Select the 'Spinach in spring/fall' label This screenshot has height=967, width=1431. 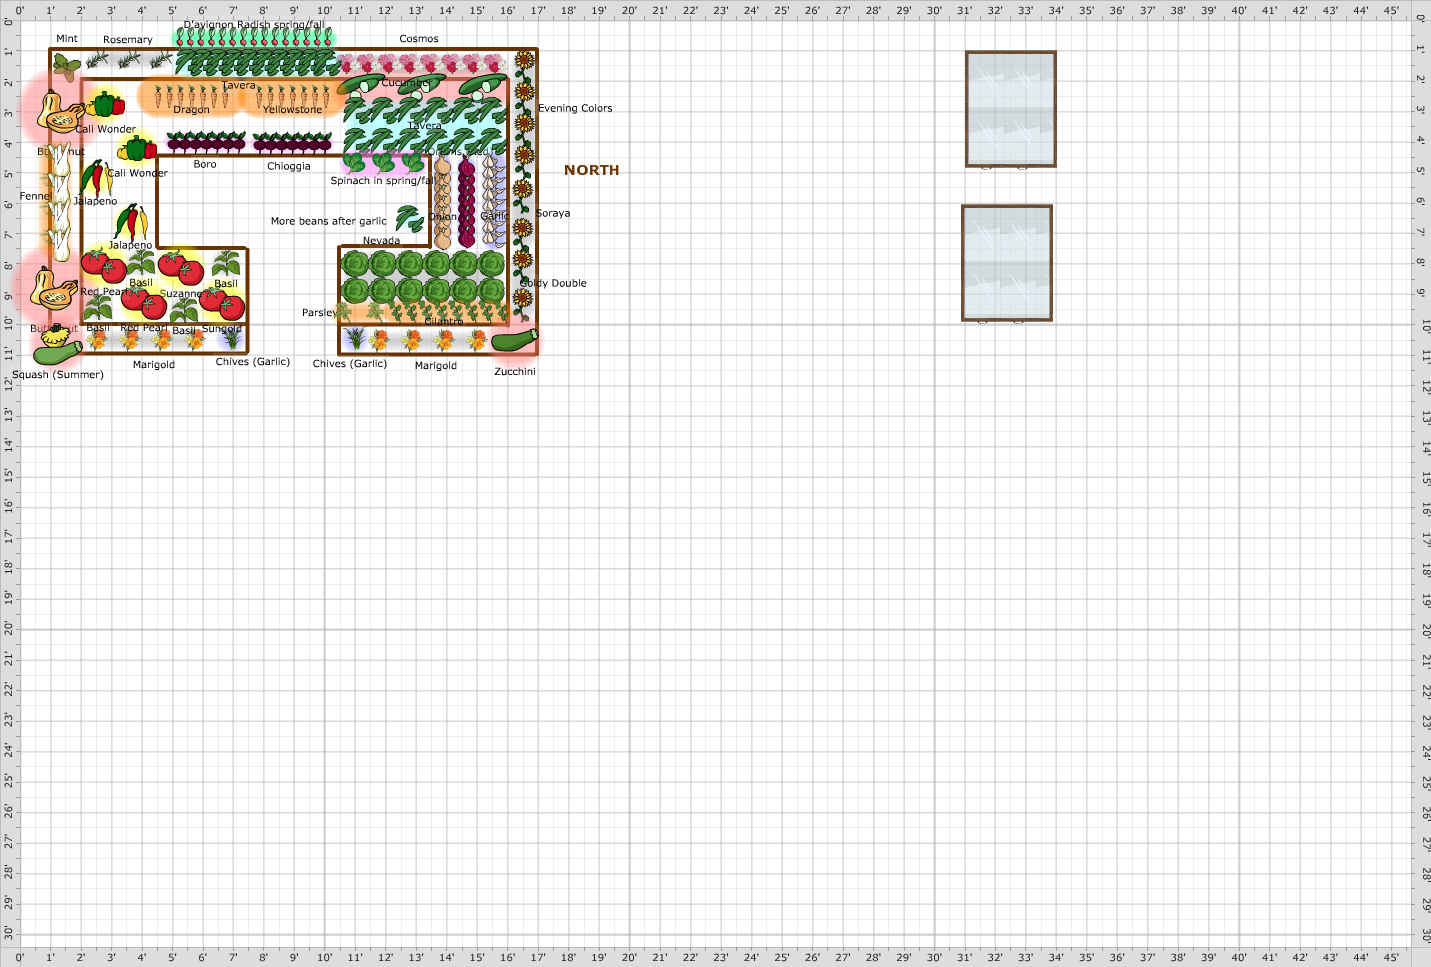tap(381, 181)
